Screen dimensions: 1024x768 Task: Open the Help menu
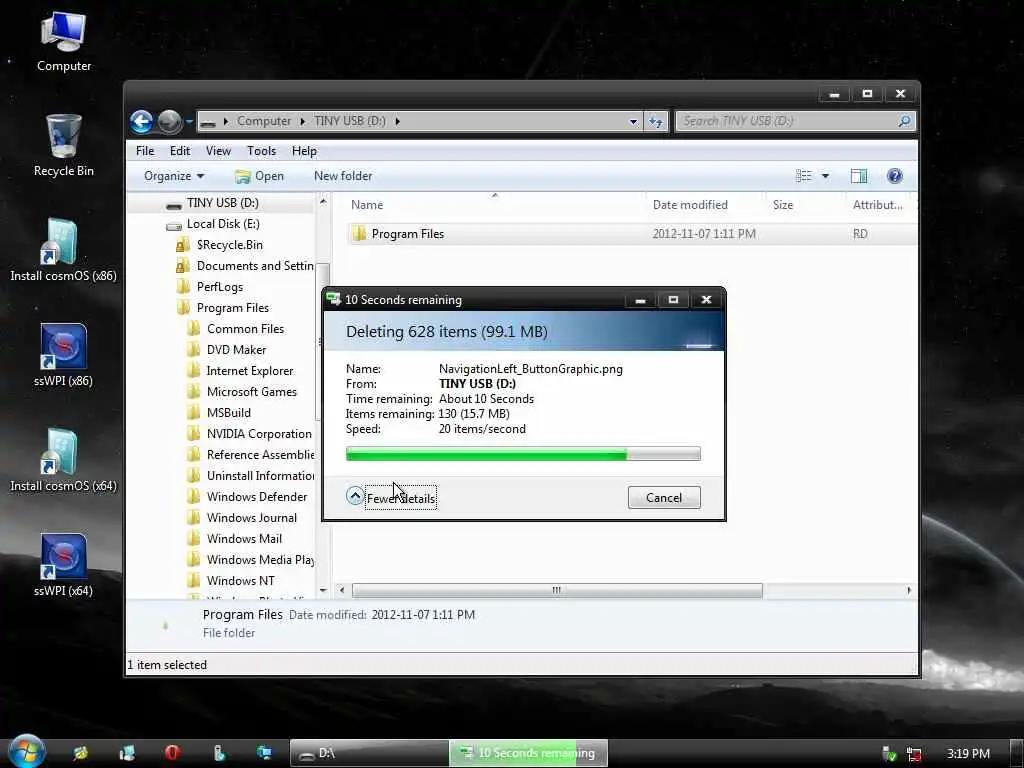tap(304, 151)
